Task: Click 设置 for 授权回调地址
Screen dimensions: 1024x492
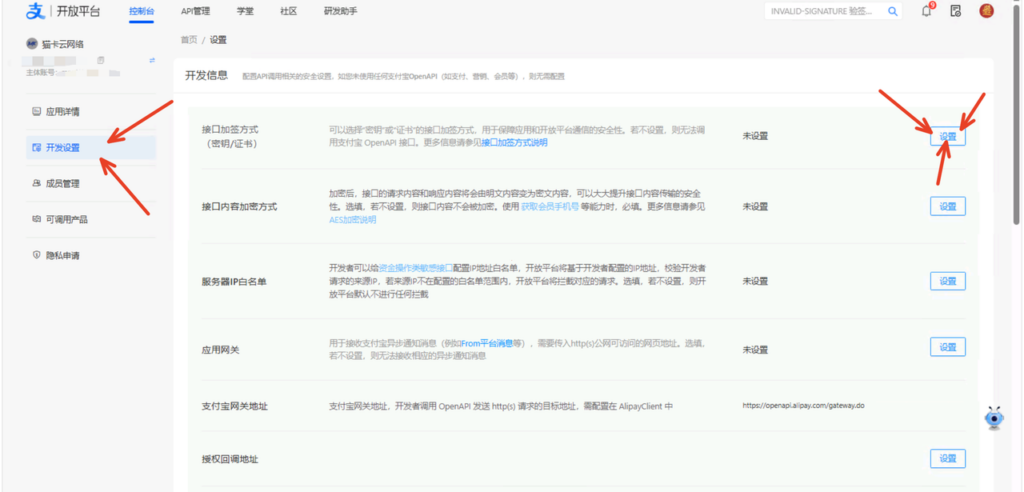Action: [948, 459]
